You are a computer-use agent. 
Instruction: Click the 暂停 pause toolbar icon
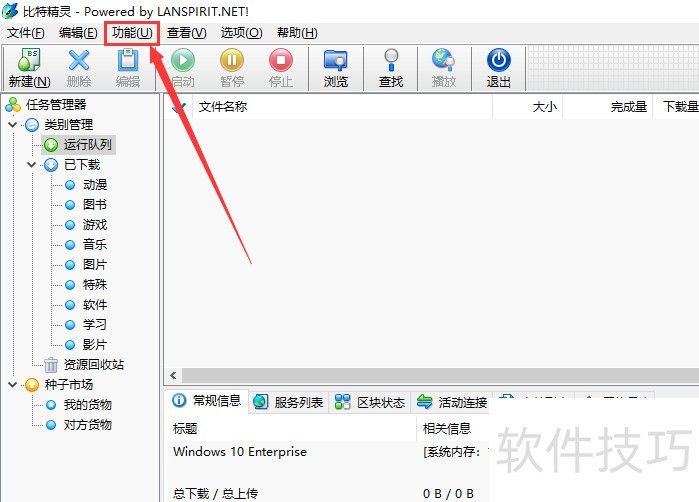coord(232,60)
